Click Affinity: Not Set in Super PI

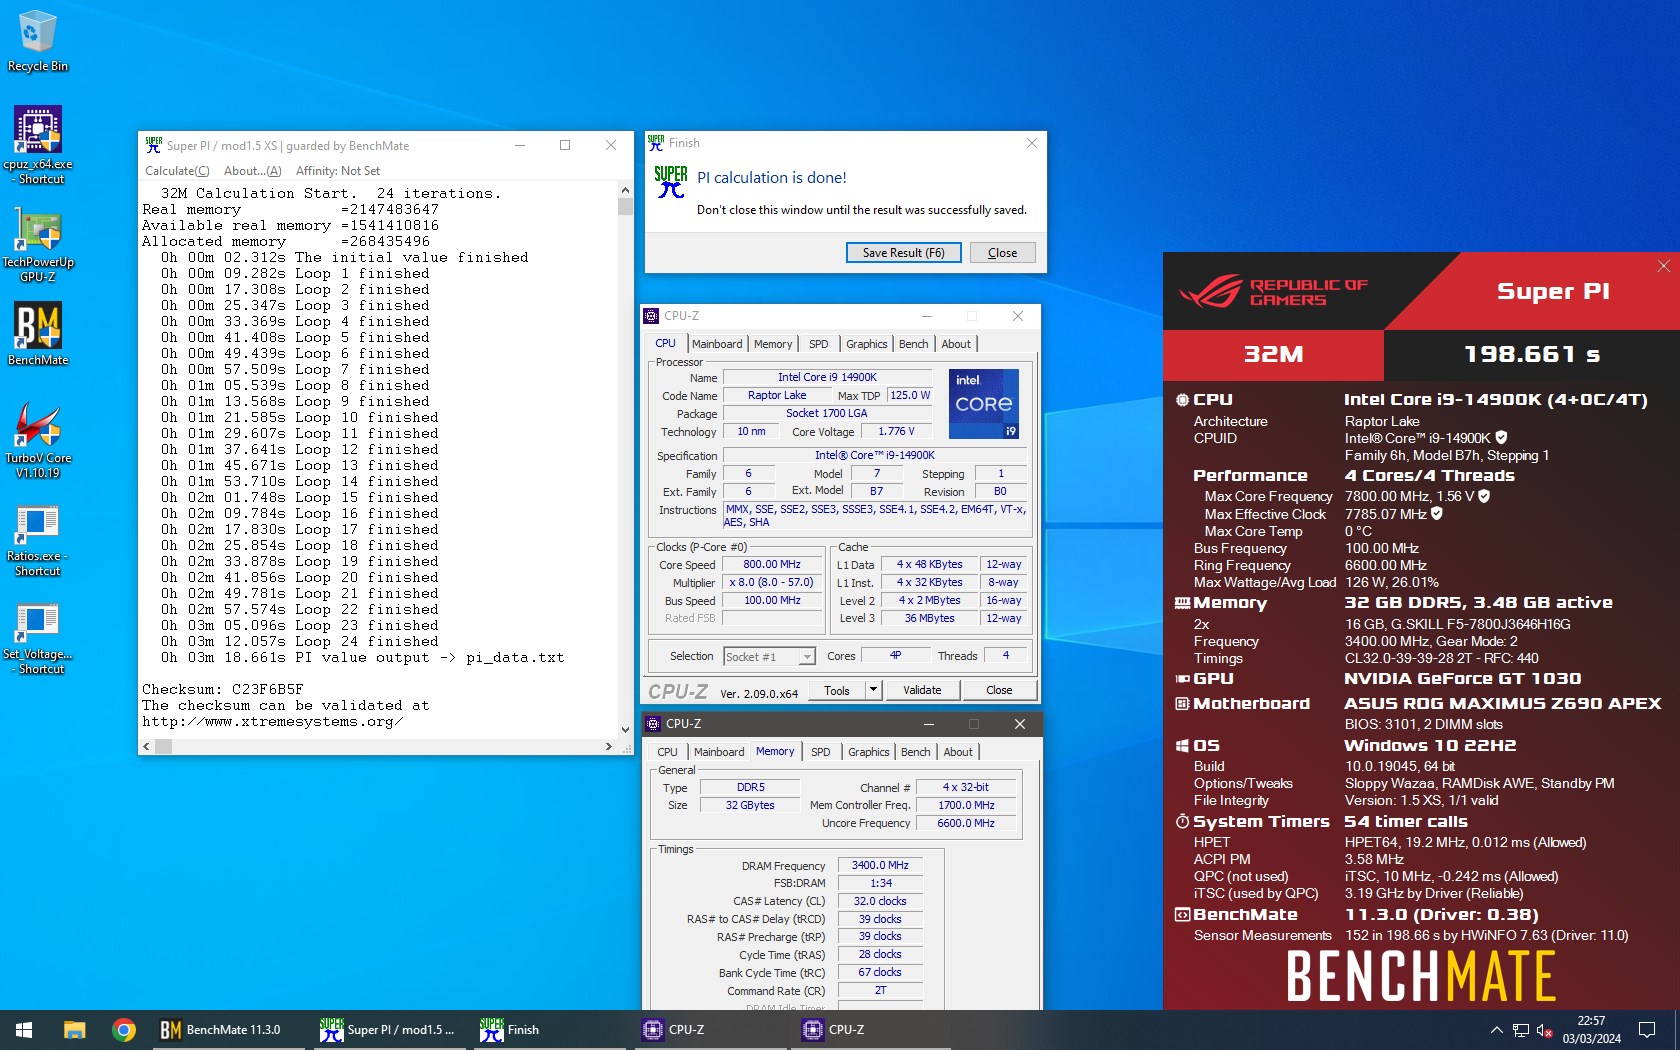coord(338,171)
